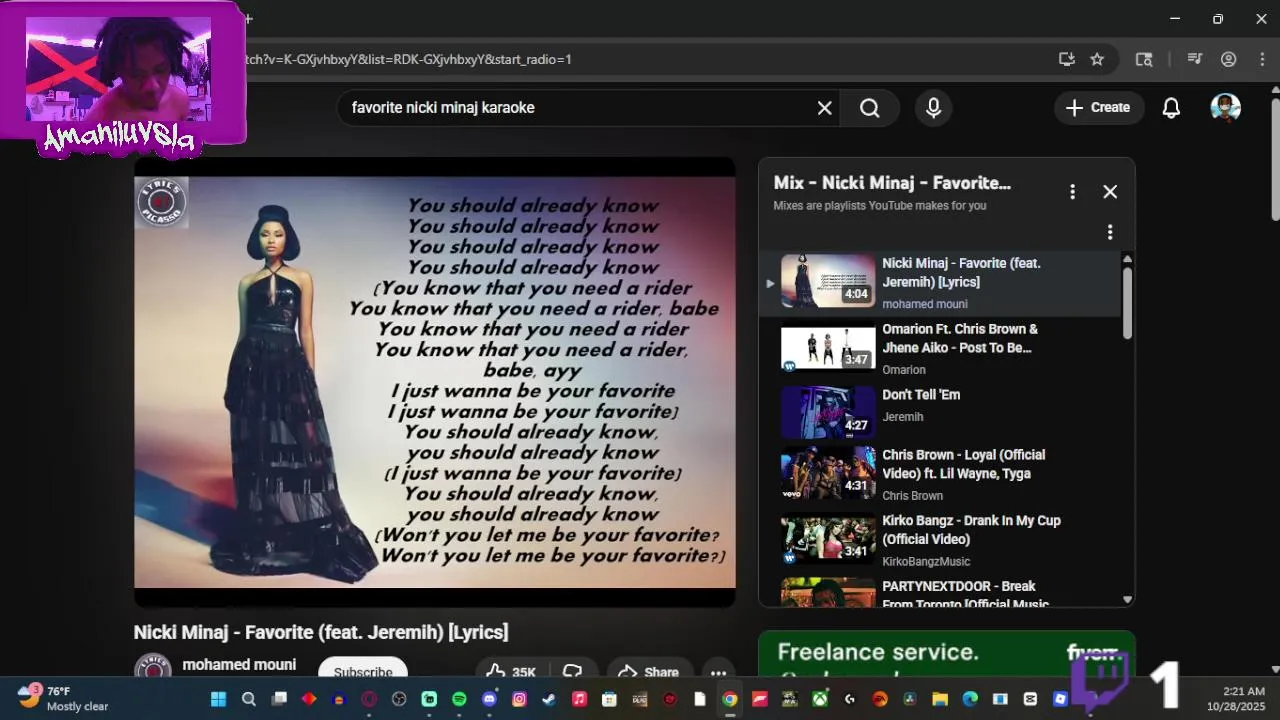Open Discord from the taskbar
The image size is (1280, 720).
489,699
